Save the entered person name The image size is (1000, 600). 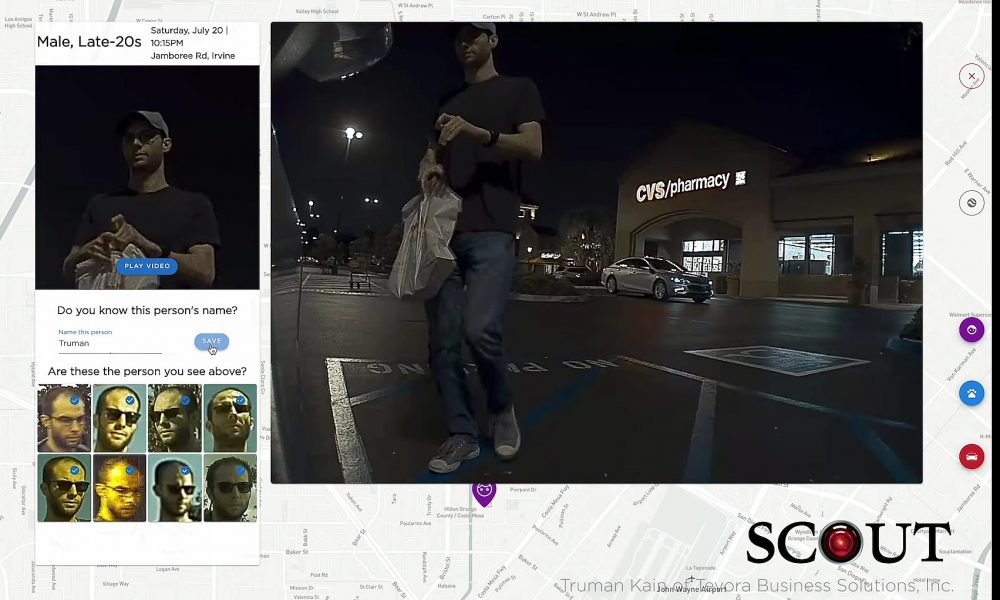coord(211,341)
